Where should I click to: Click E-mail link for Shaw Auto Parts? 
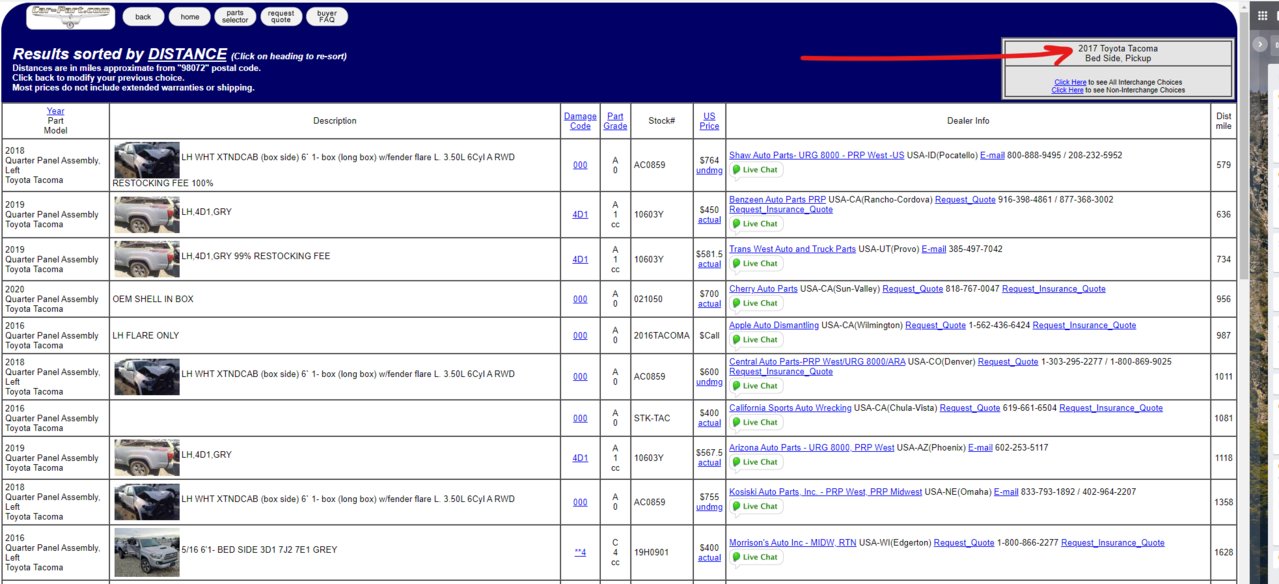[x=992, y=156]
